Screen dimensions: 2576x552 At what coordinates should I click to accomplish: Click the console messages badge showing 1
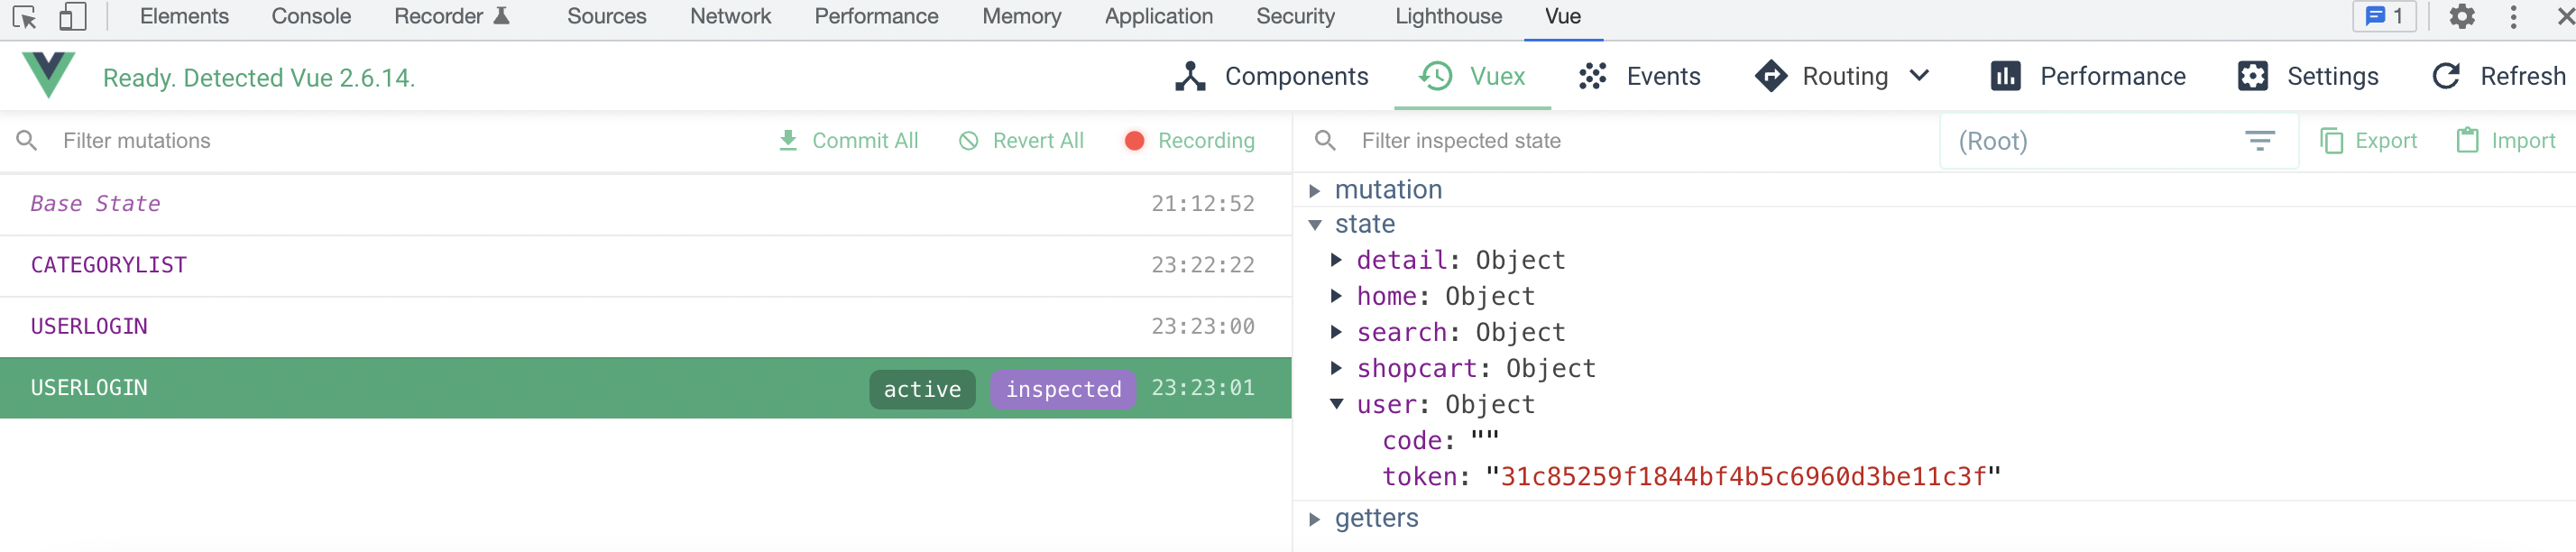click(2384, 17)
